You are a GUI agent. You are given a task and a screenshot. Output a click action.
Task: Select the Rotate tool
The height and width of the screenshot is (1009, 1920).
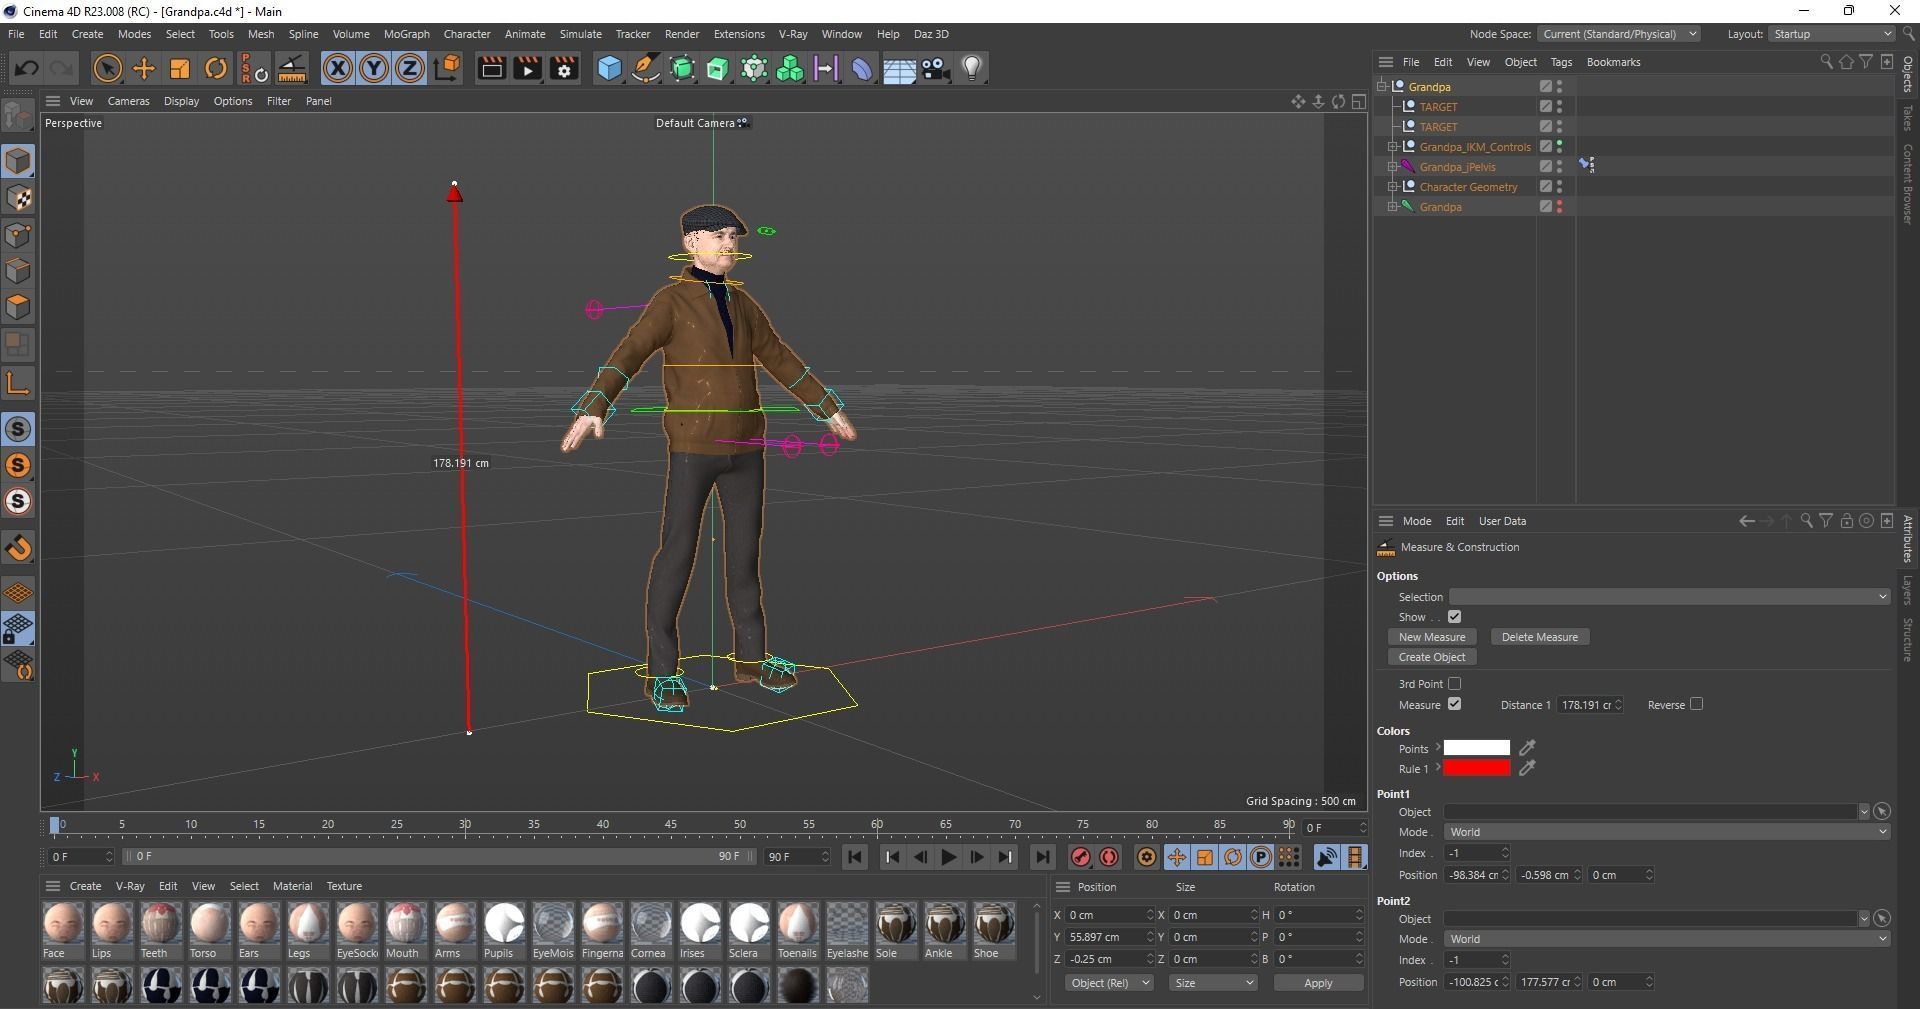tap(216, 68)
